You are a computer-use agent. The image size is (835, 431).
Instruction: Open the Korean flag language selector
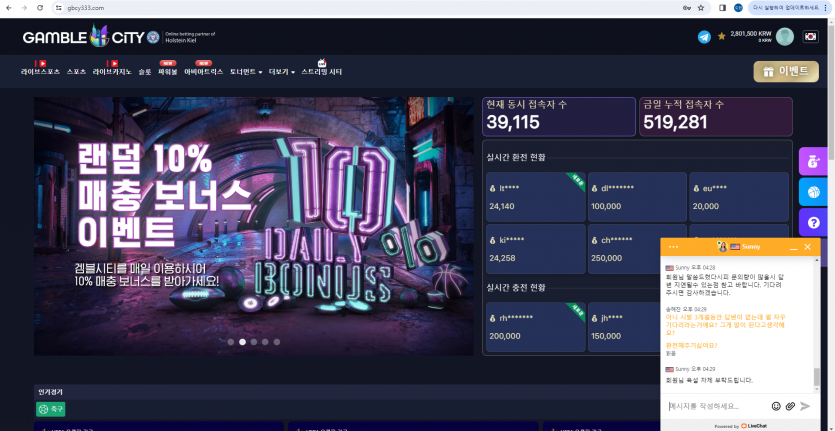811,37
